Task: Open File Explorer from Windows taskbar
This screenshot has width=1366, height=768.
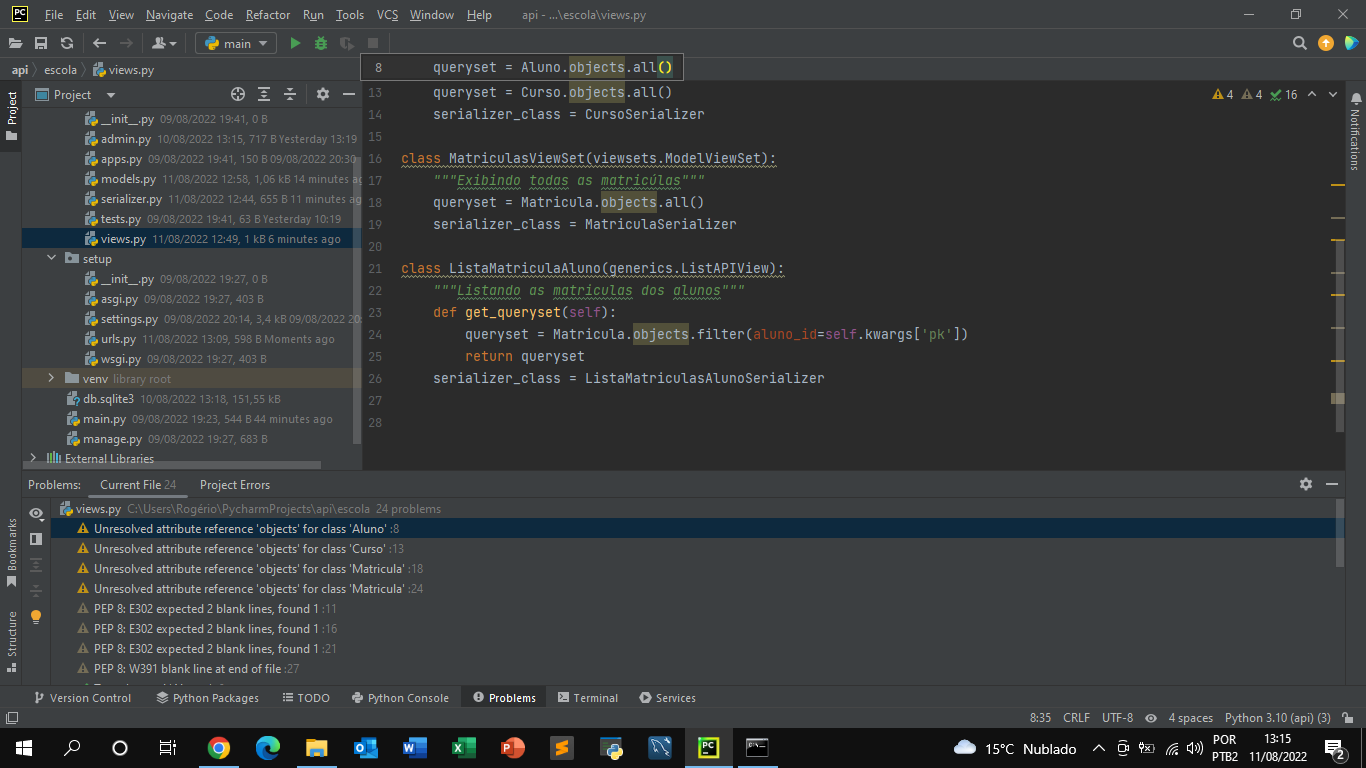Action: coord(316,748)
